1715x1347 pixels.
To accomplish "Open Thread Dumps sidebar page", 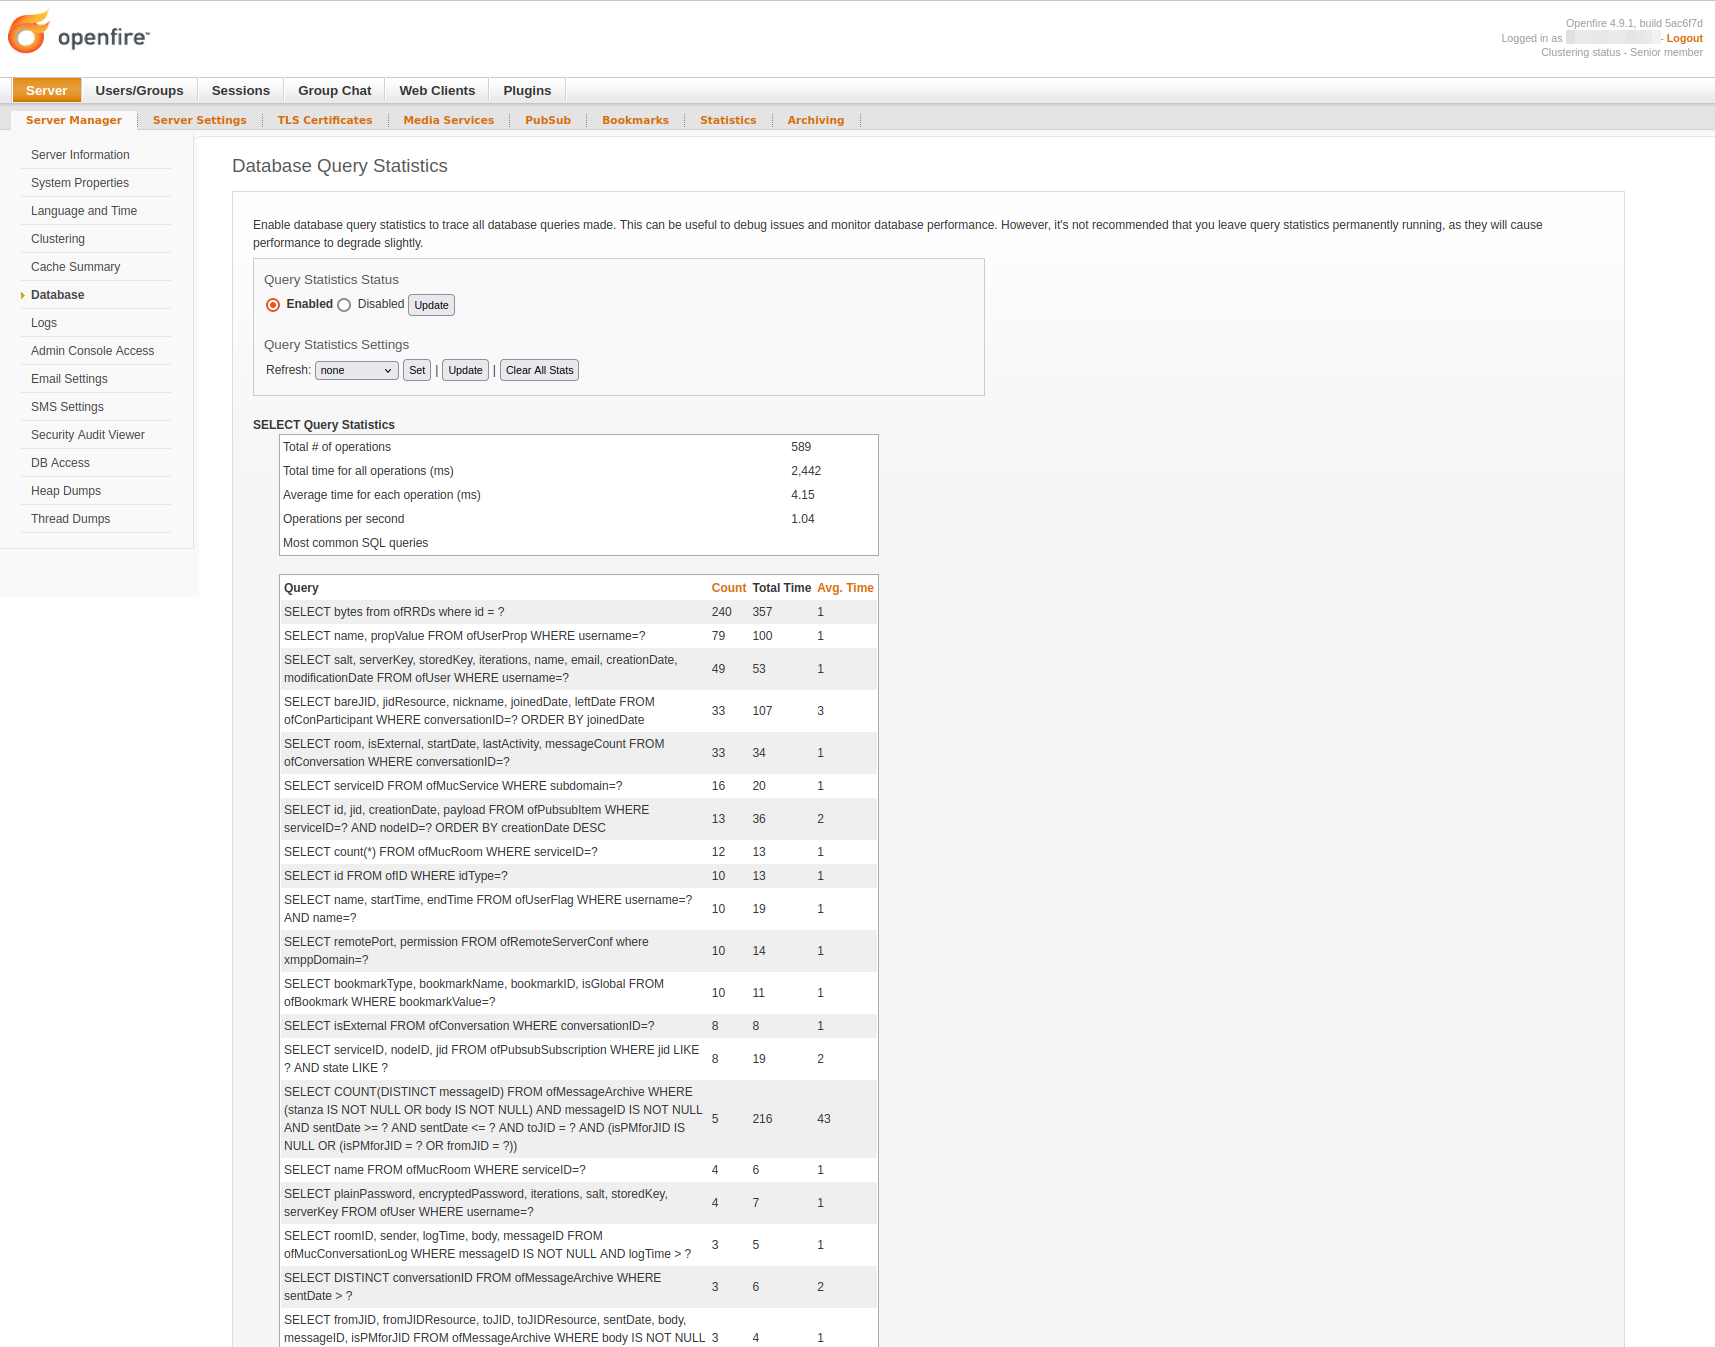I will point(70,519).
